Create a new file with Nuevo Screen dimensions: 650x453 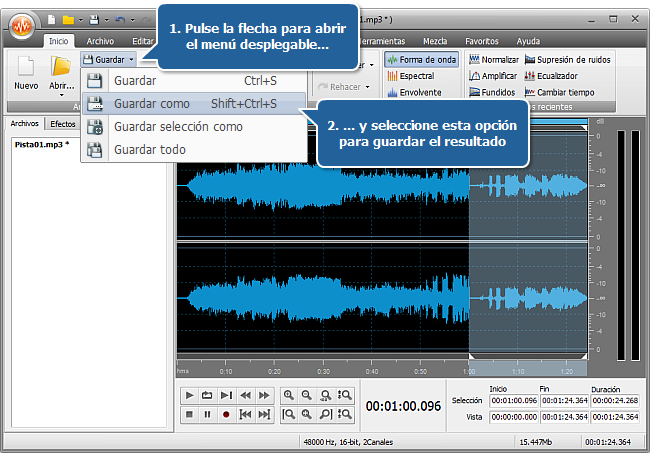pos(26,73)
